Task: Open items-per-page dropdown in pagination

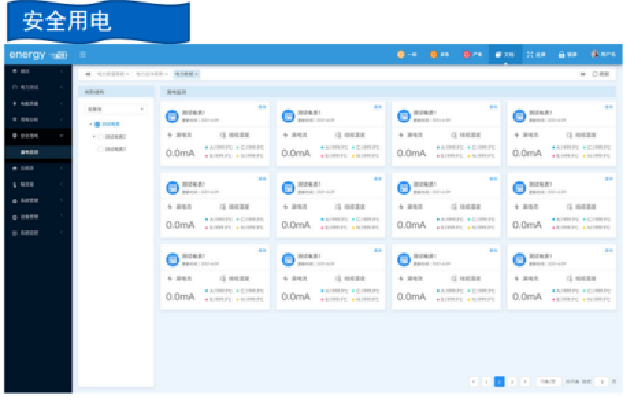Action: [548, 381]
